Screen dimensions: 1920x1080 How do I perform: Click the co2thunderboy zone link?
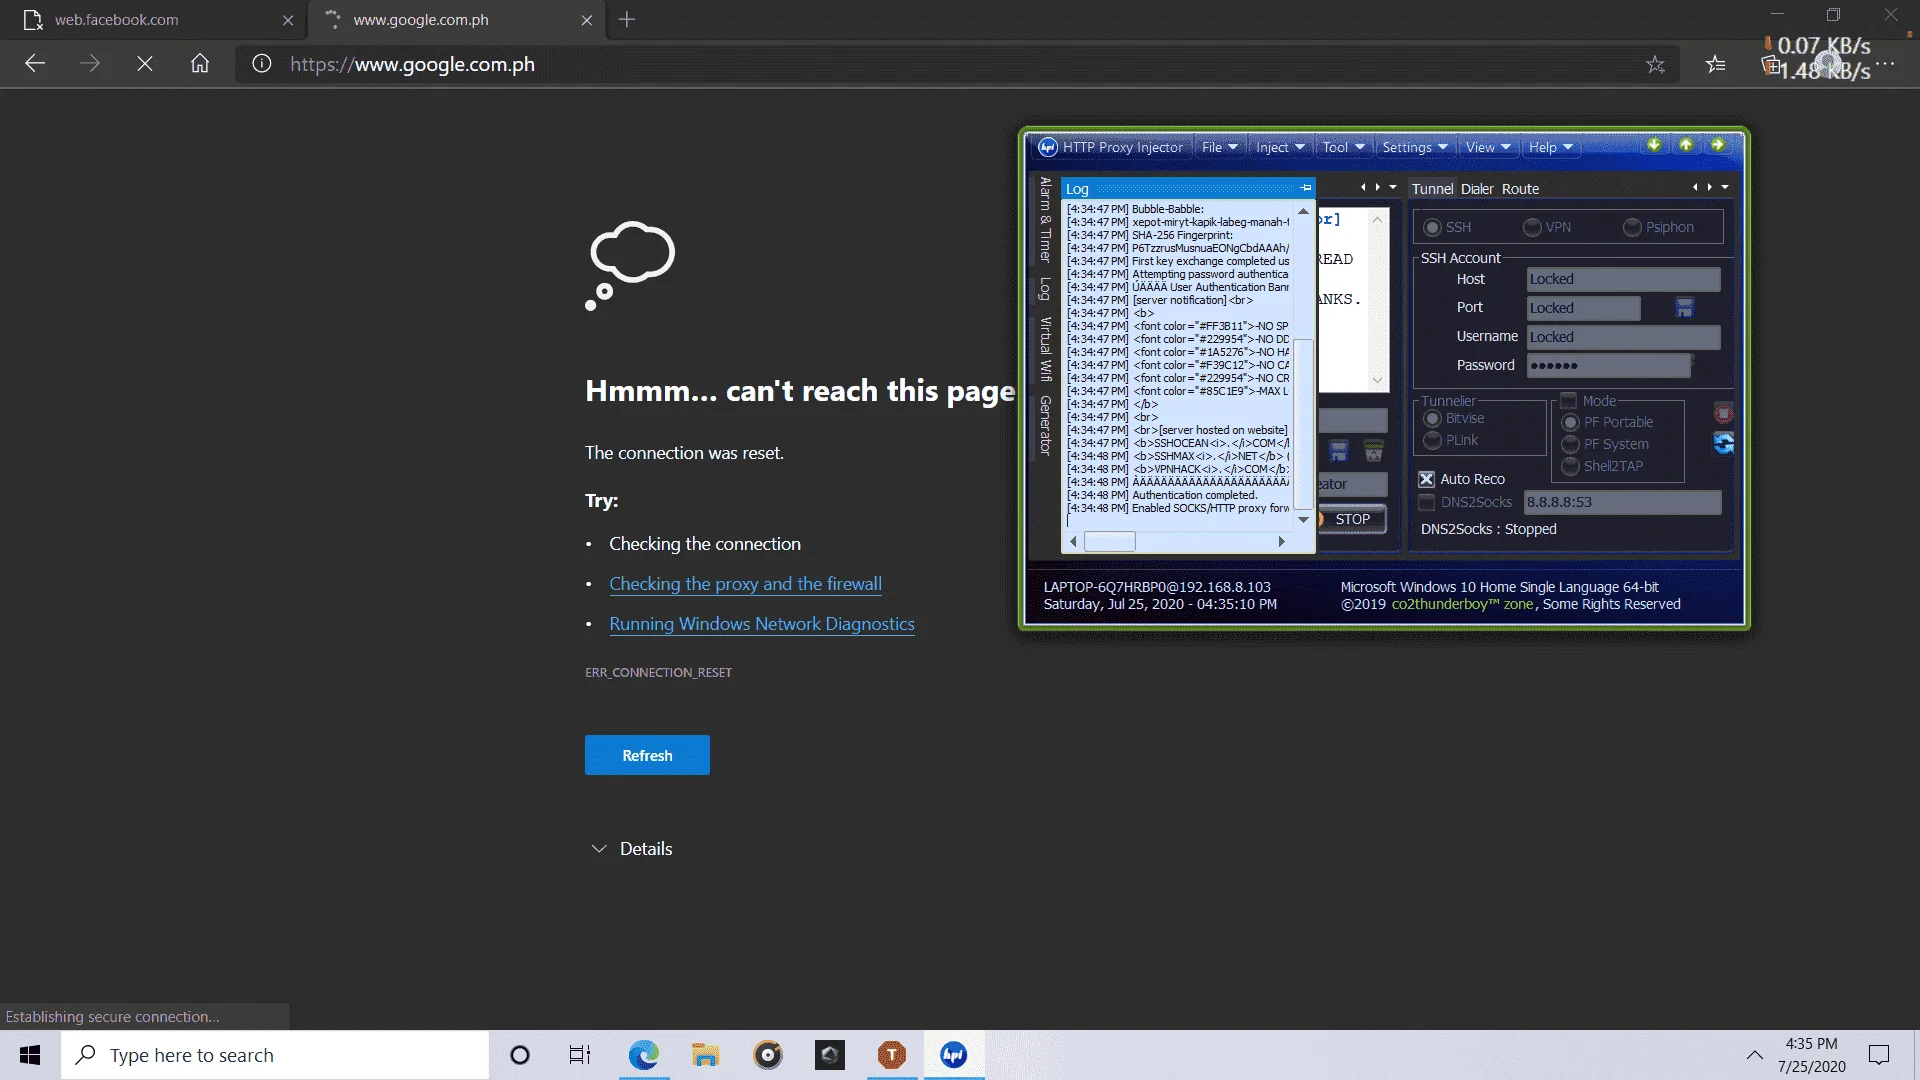[x=1462, y=604]
